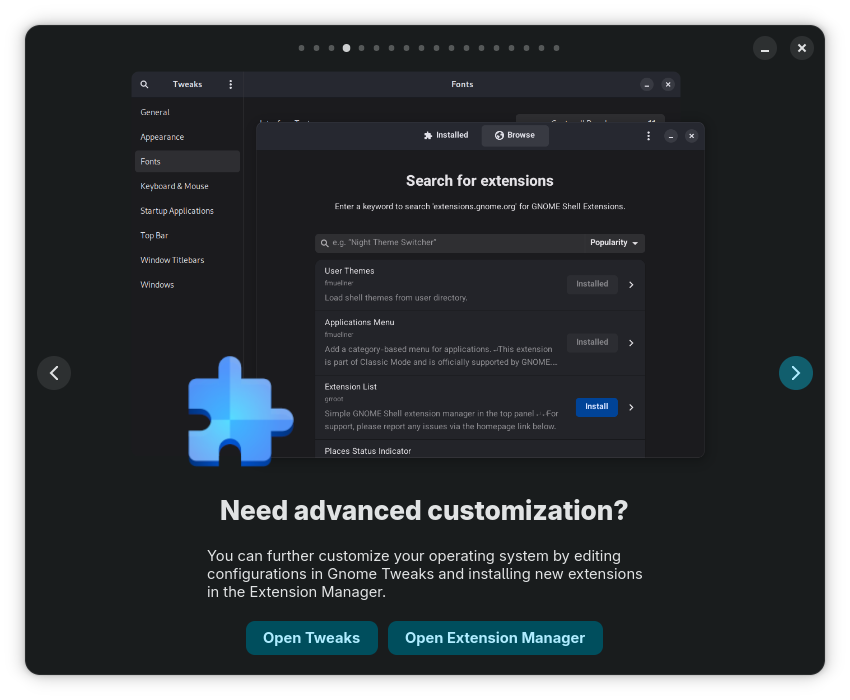Open the Popularity sort dropdown
Screen dimensions: 850x700
tap(614, 243)
